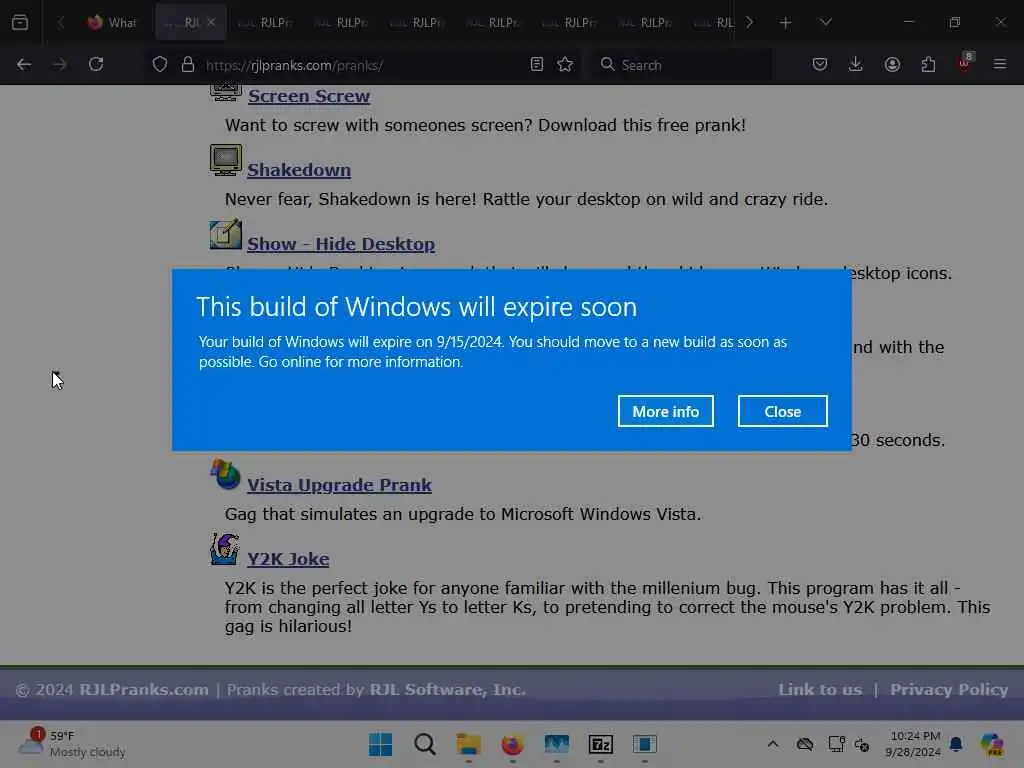Image resolution: width=1024 pixels, height=768 pixels.
Task: Close the active RJL tab
Action: pyautogui.click(x=211, y=23)
